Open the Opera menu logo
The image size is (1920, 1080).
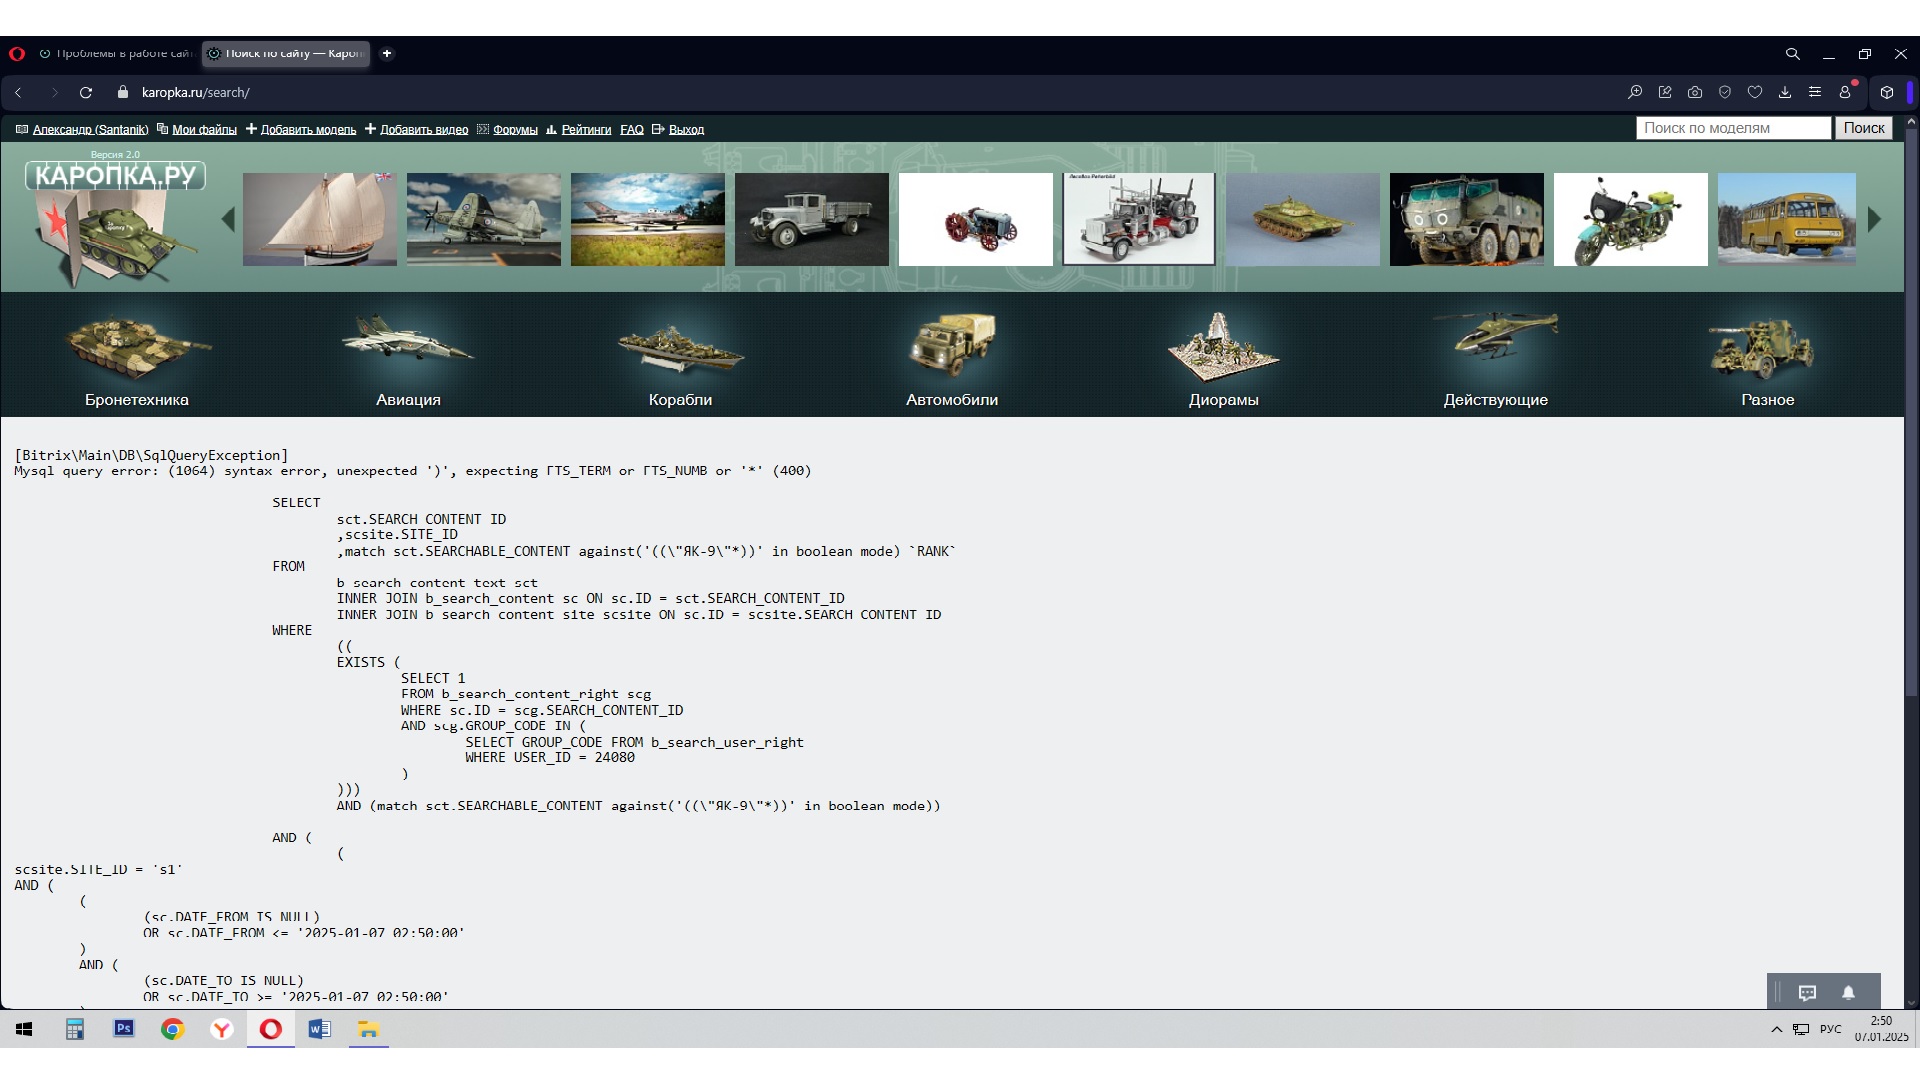[x=17, y=54]
